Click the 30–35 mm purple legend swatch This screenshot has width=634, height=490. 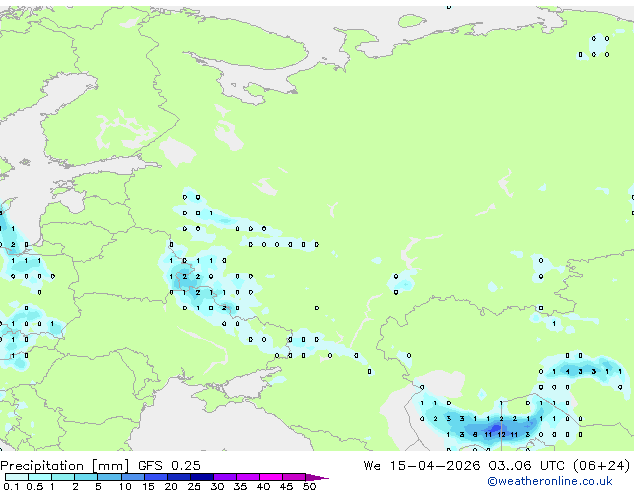tap(225, 477)
